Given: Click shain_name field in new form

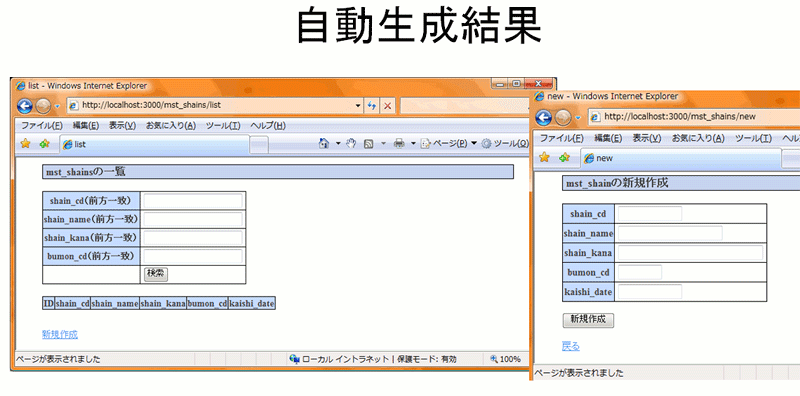Looking at the screenshot, I should (x=670, y=233).
